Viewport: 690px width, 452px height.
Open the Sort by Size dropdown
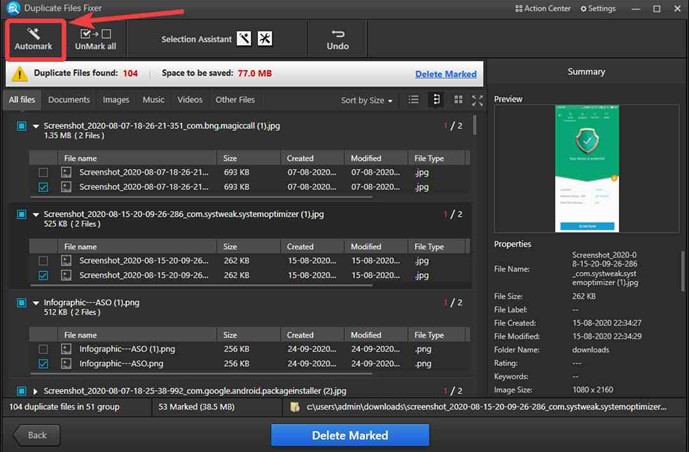coord(366,100)
